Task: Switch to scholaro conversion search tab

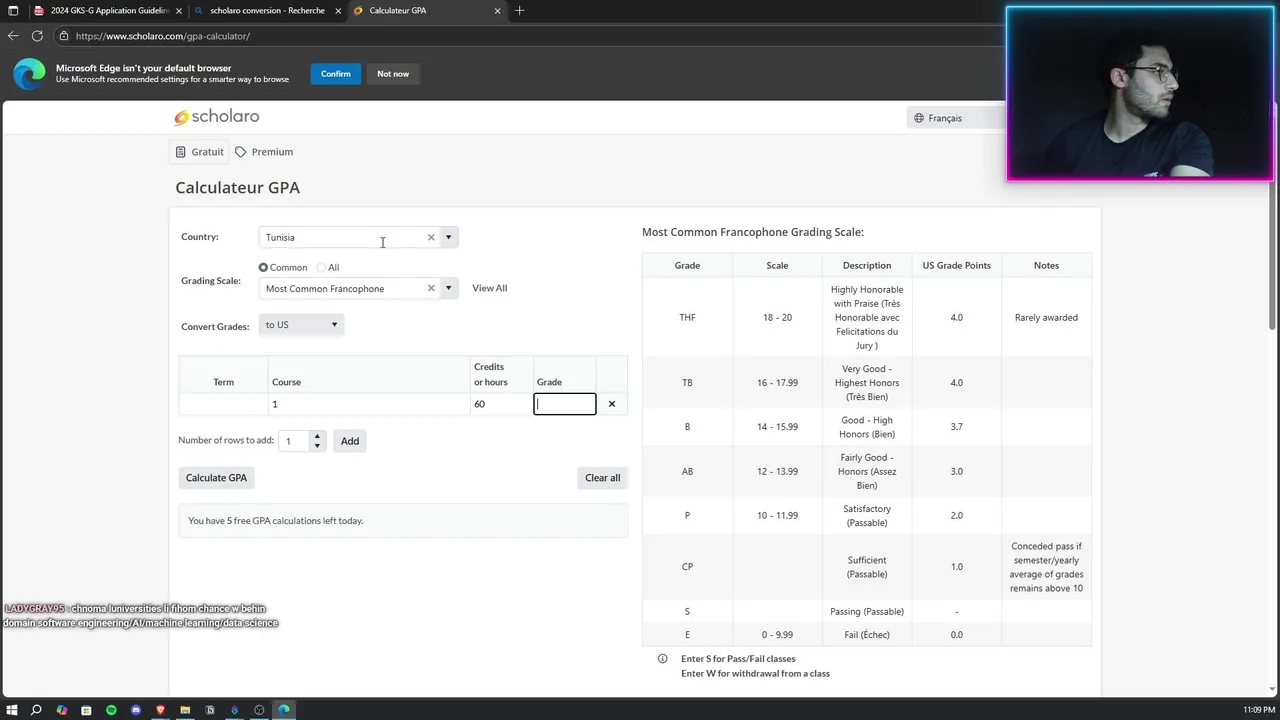Action: point(267,11)
